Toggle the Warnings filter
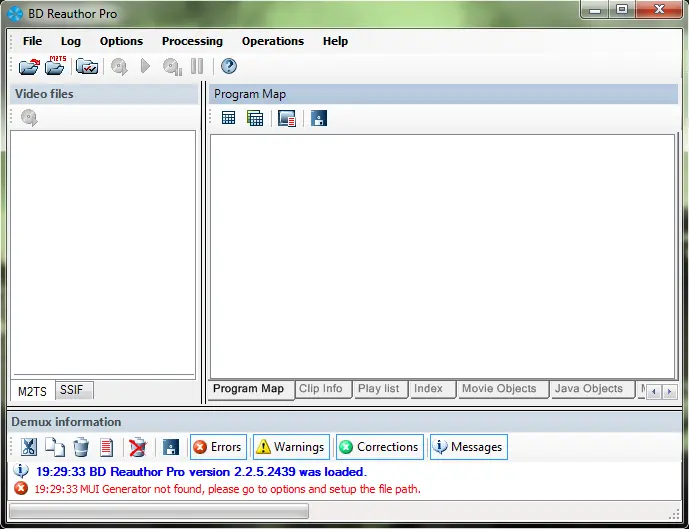The image size is (689, 529). [291, 447]
